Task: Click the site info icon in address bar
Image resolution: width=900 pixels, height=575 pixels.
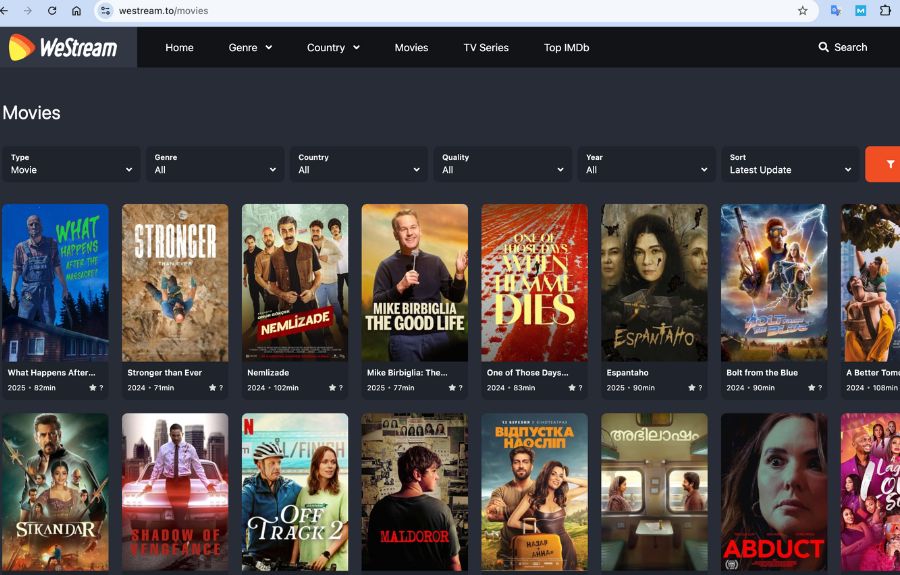Action: [x=105, y=10]
